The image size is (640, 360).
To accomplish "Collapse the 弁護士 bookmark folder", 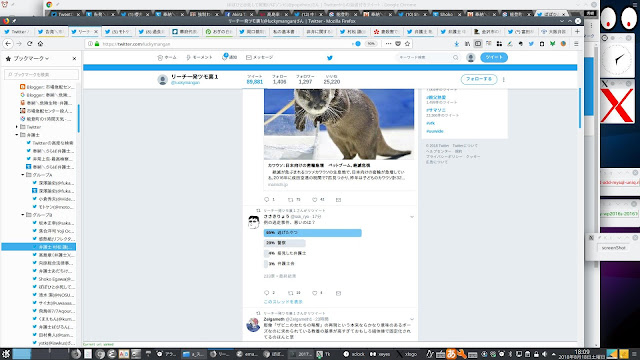I will (17, 135).
